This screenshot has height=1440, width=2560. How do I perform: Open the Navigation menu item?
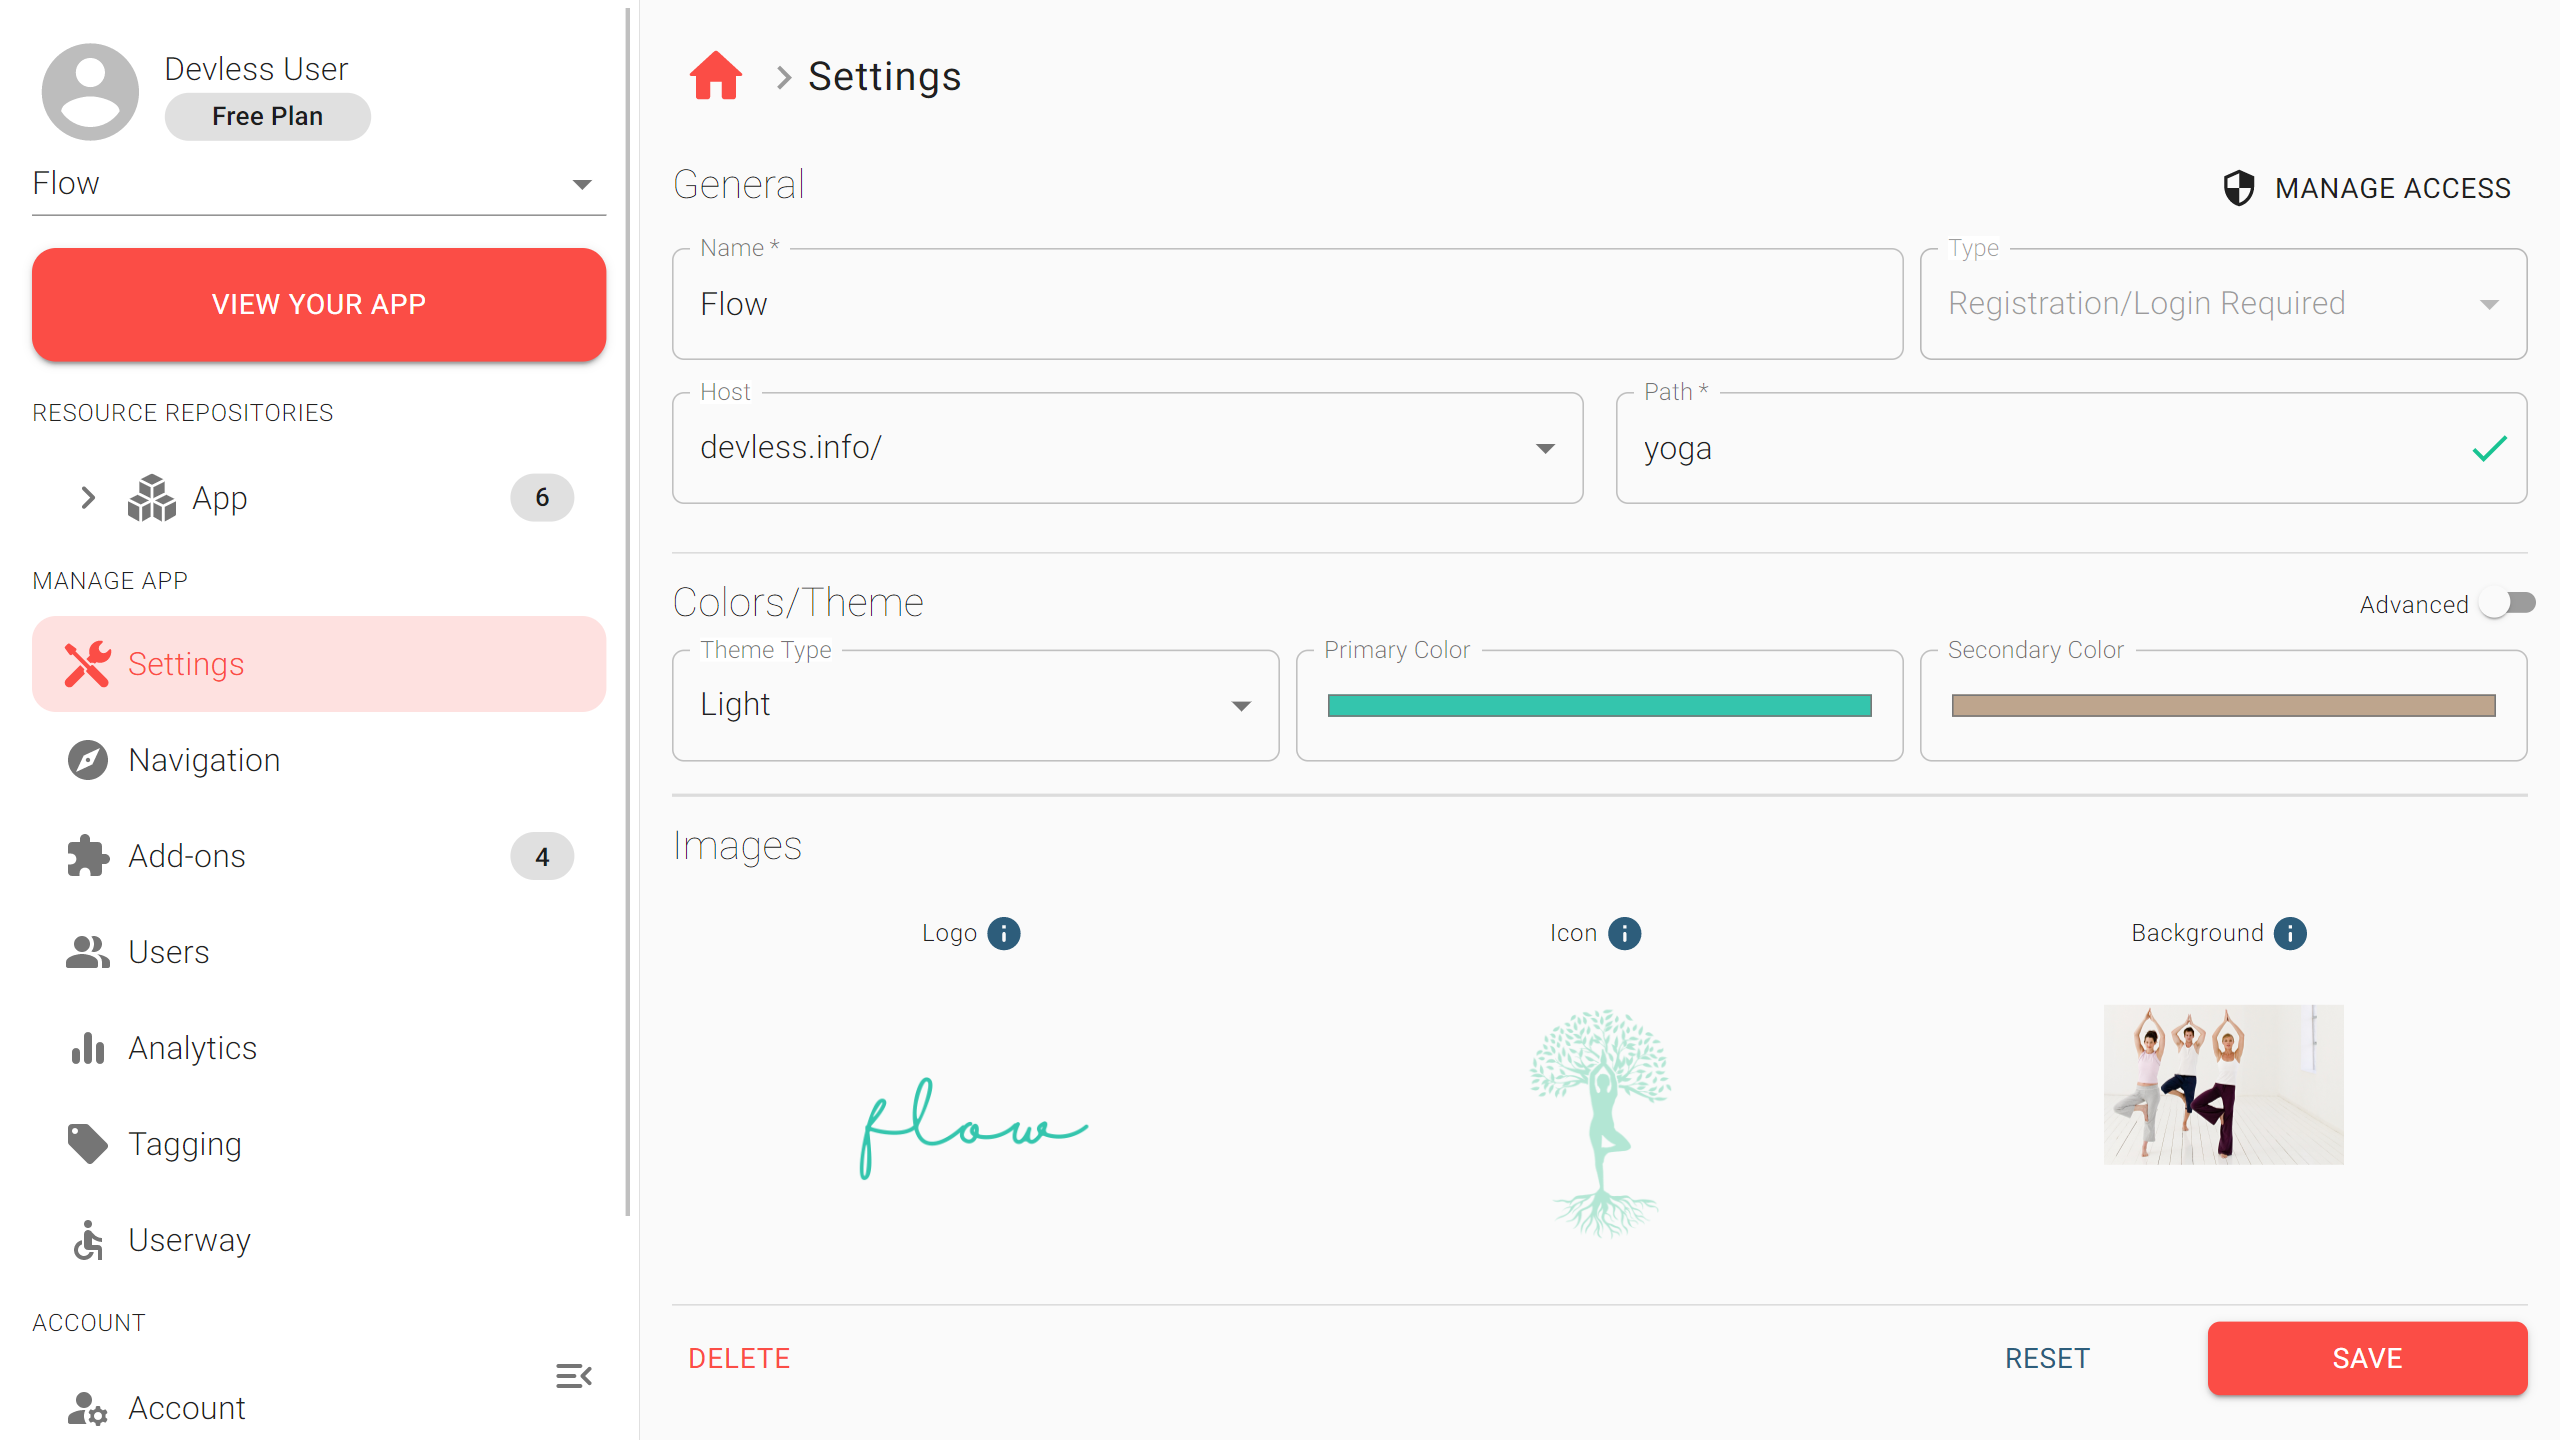[204, 760]
